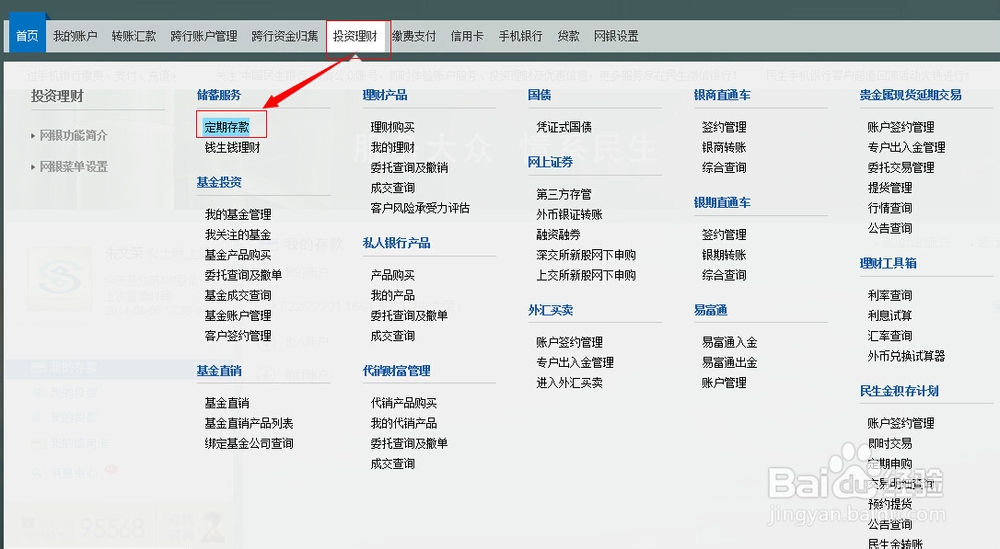
Task: Click 银期转账 link
Action: 724,255
